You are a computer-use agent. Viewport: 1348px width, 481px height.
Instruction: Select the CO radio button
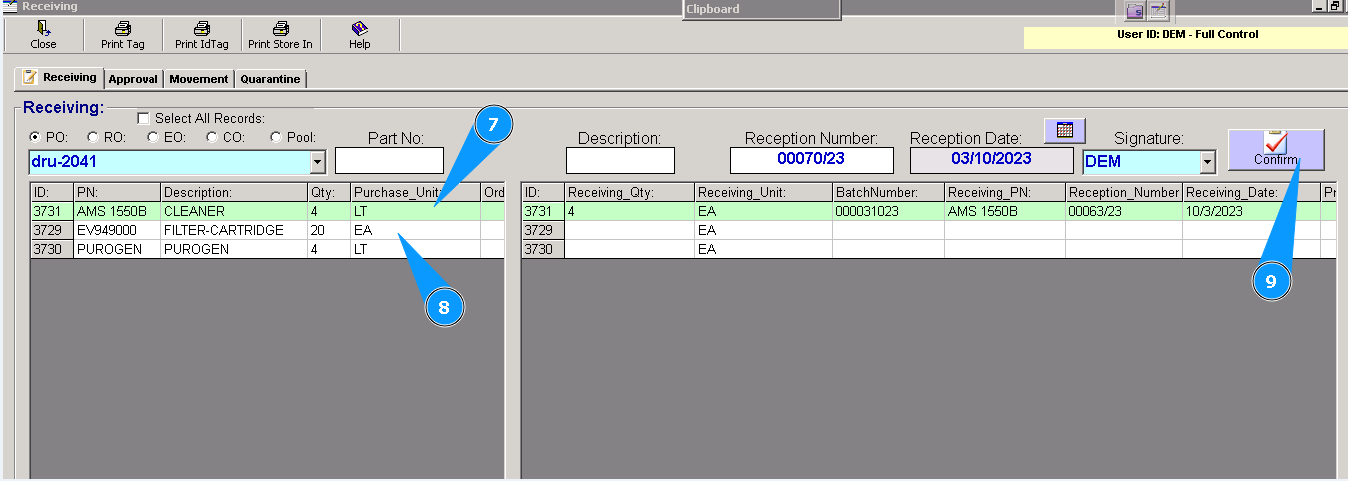[212, 137]
